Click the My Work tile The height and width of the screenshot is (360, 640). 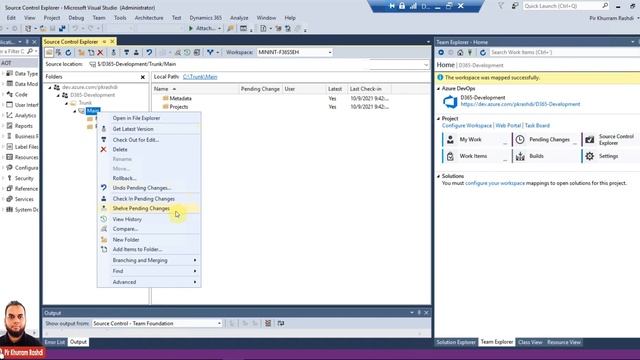pyautogui.click(x=476, y=140)
